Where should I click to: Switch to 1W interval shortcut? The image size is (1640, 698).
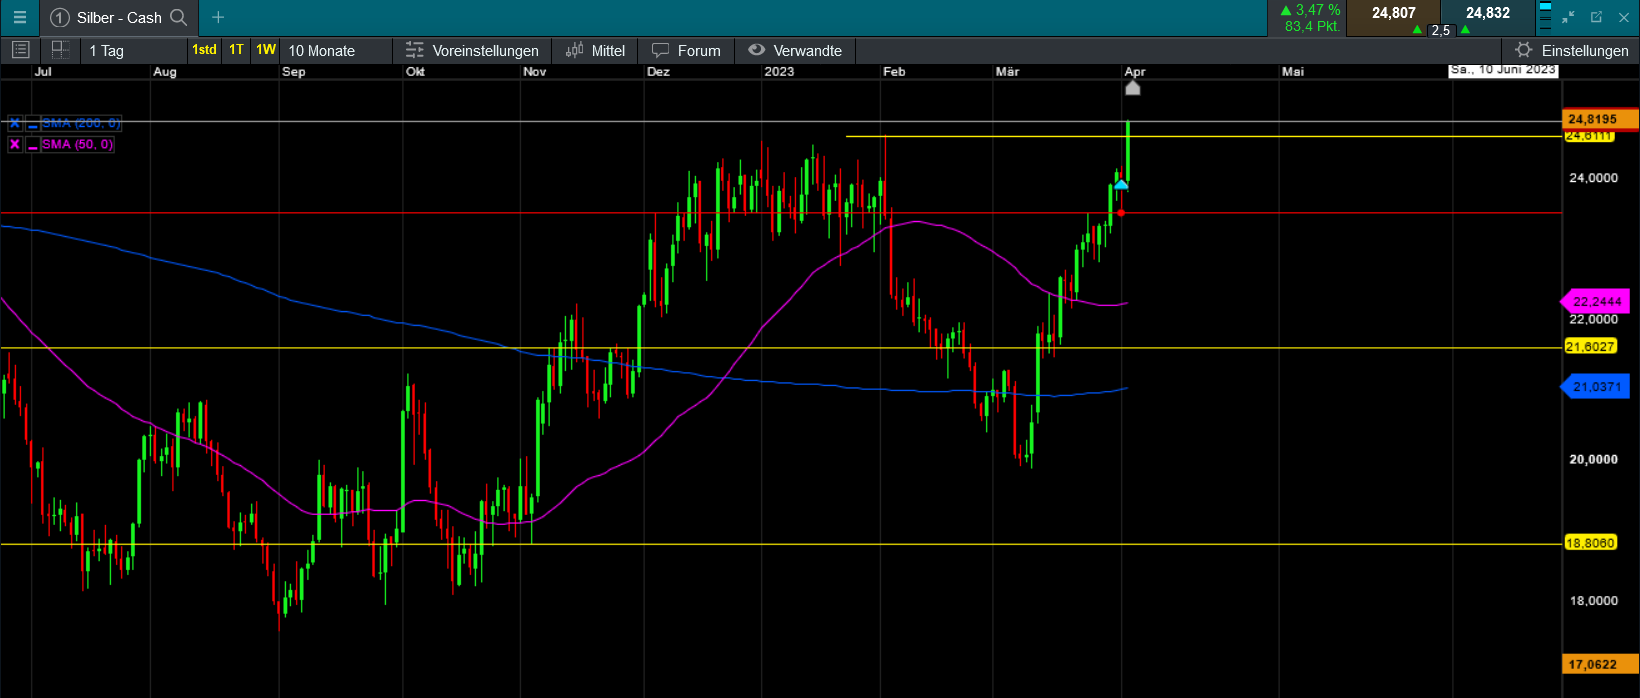[x=266, y=50]
